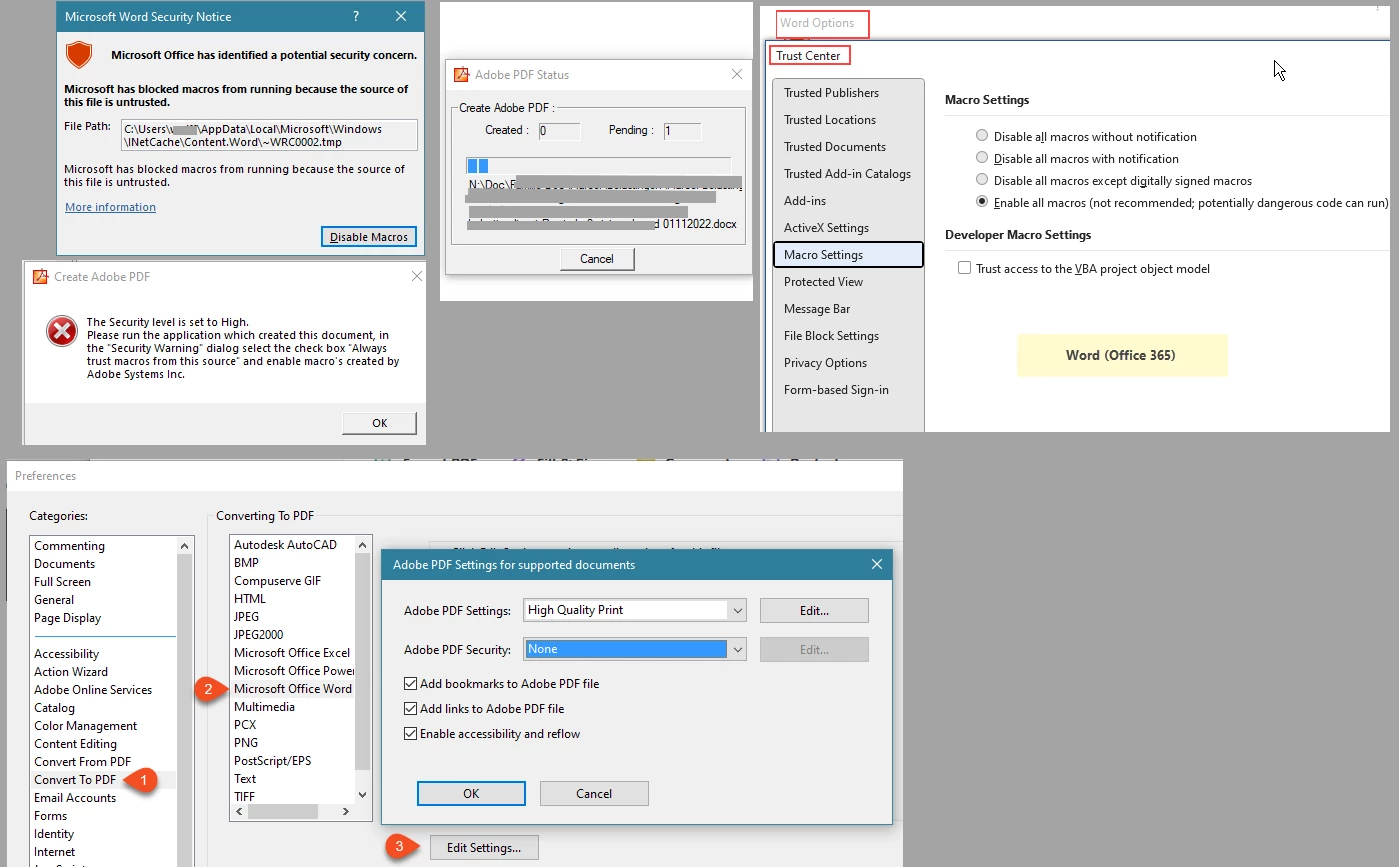Click the help question mark in Security Notice
The image size is (1399, 867).
pyautogui.click(x=356, y=16)
